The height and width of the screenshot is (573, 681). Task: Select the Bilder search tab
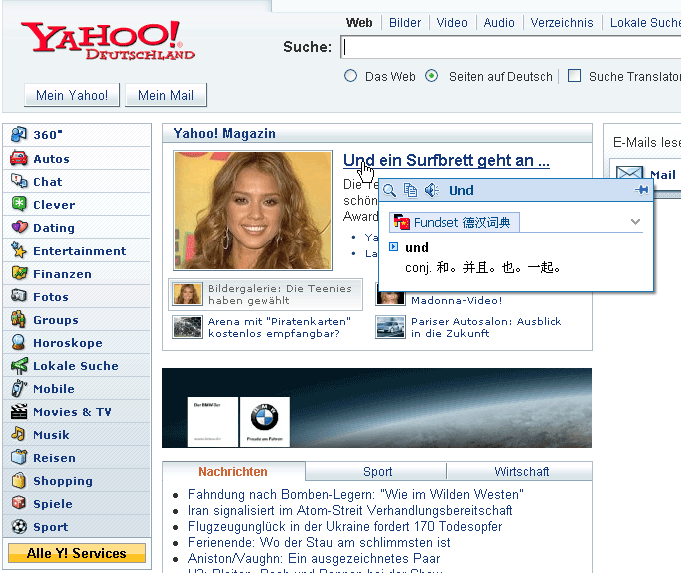pyautogui.click(x=405, y=23)
